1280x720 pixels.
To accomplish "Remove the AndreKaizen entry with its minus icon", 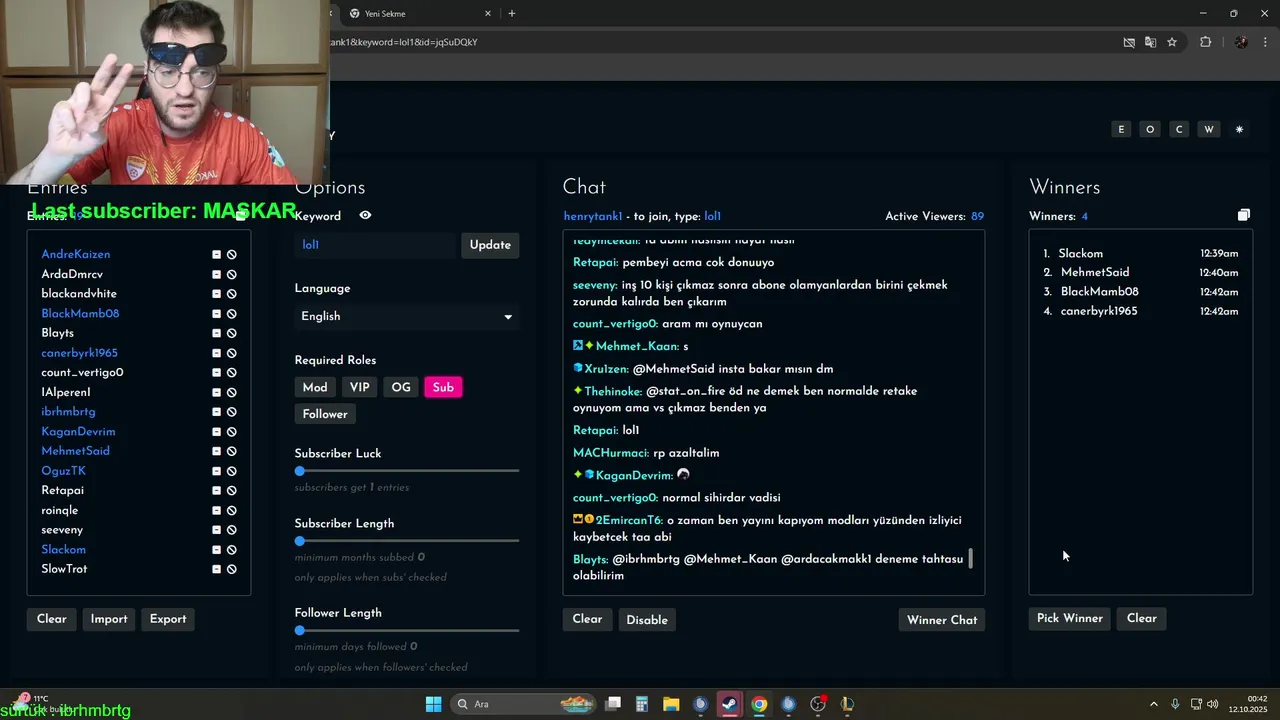I will 216,255.
